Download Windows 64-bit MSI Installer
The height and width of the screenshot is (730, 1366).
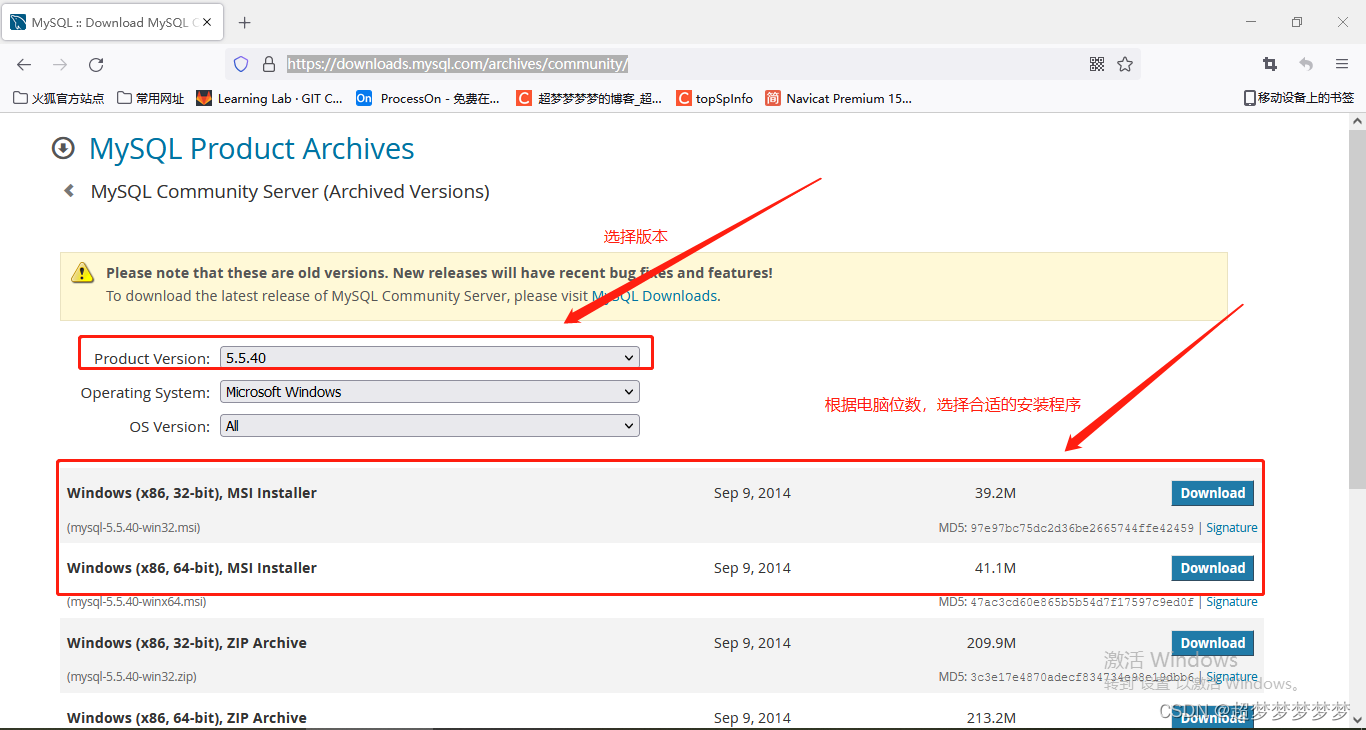[x=1212, y=568]
